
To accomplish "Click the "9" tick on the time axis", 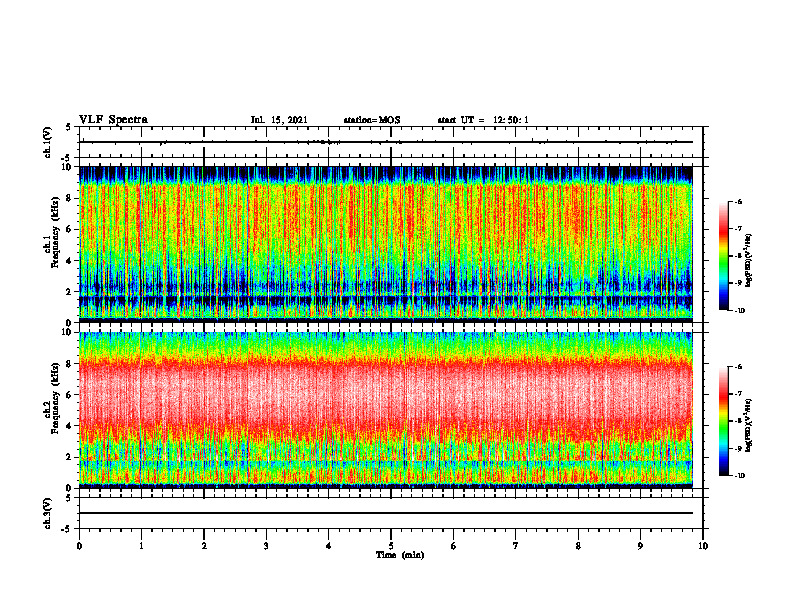I will [640, 546].
